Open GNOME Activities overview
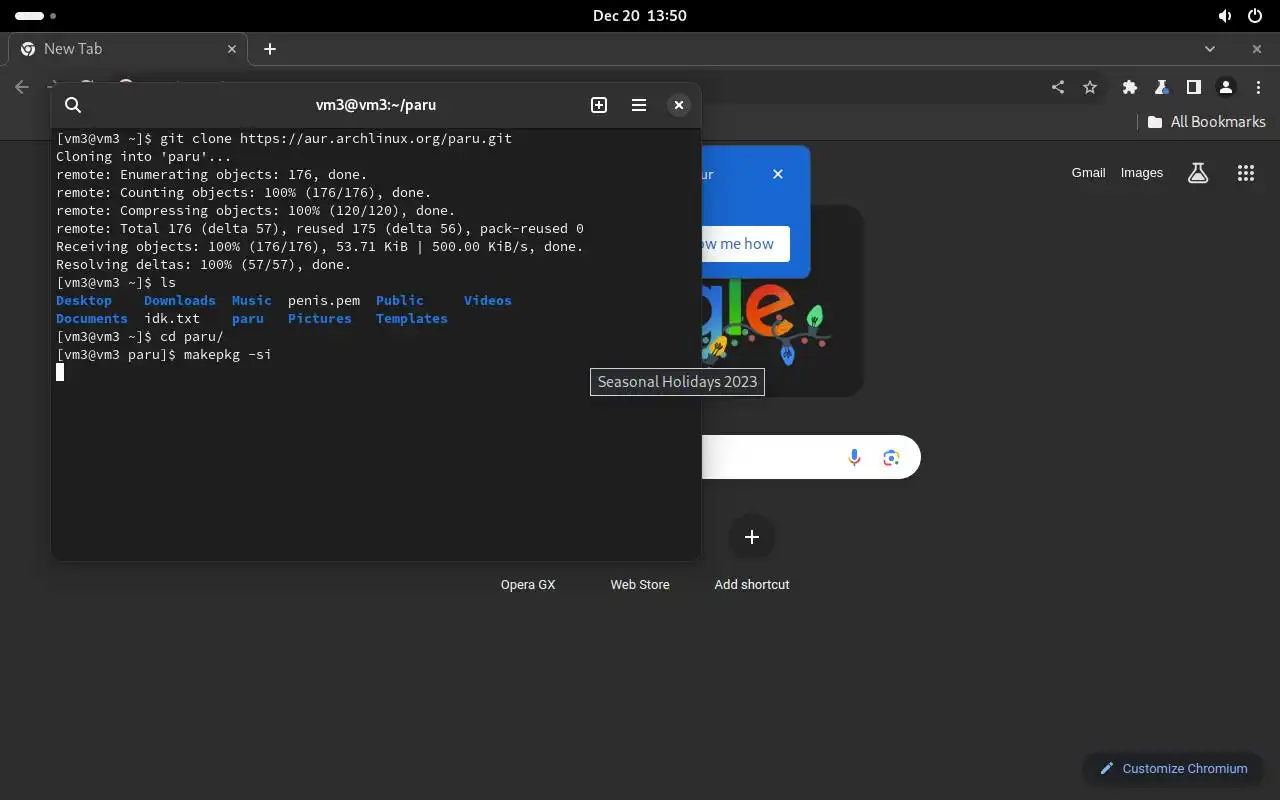The width and height of the screenshot is (1280, 800). pyautogui.click(x=36, y=16)
